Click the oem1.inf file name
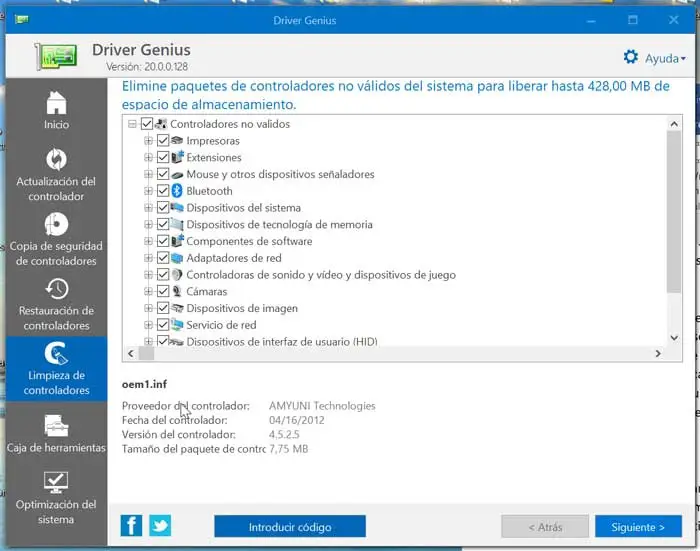Viewport: 700px width, 551px height. coord(144,384)
